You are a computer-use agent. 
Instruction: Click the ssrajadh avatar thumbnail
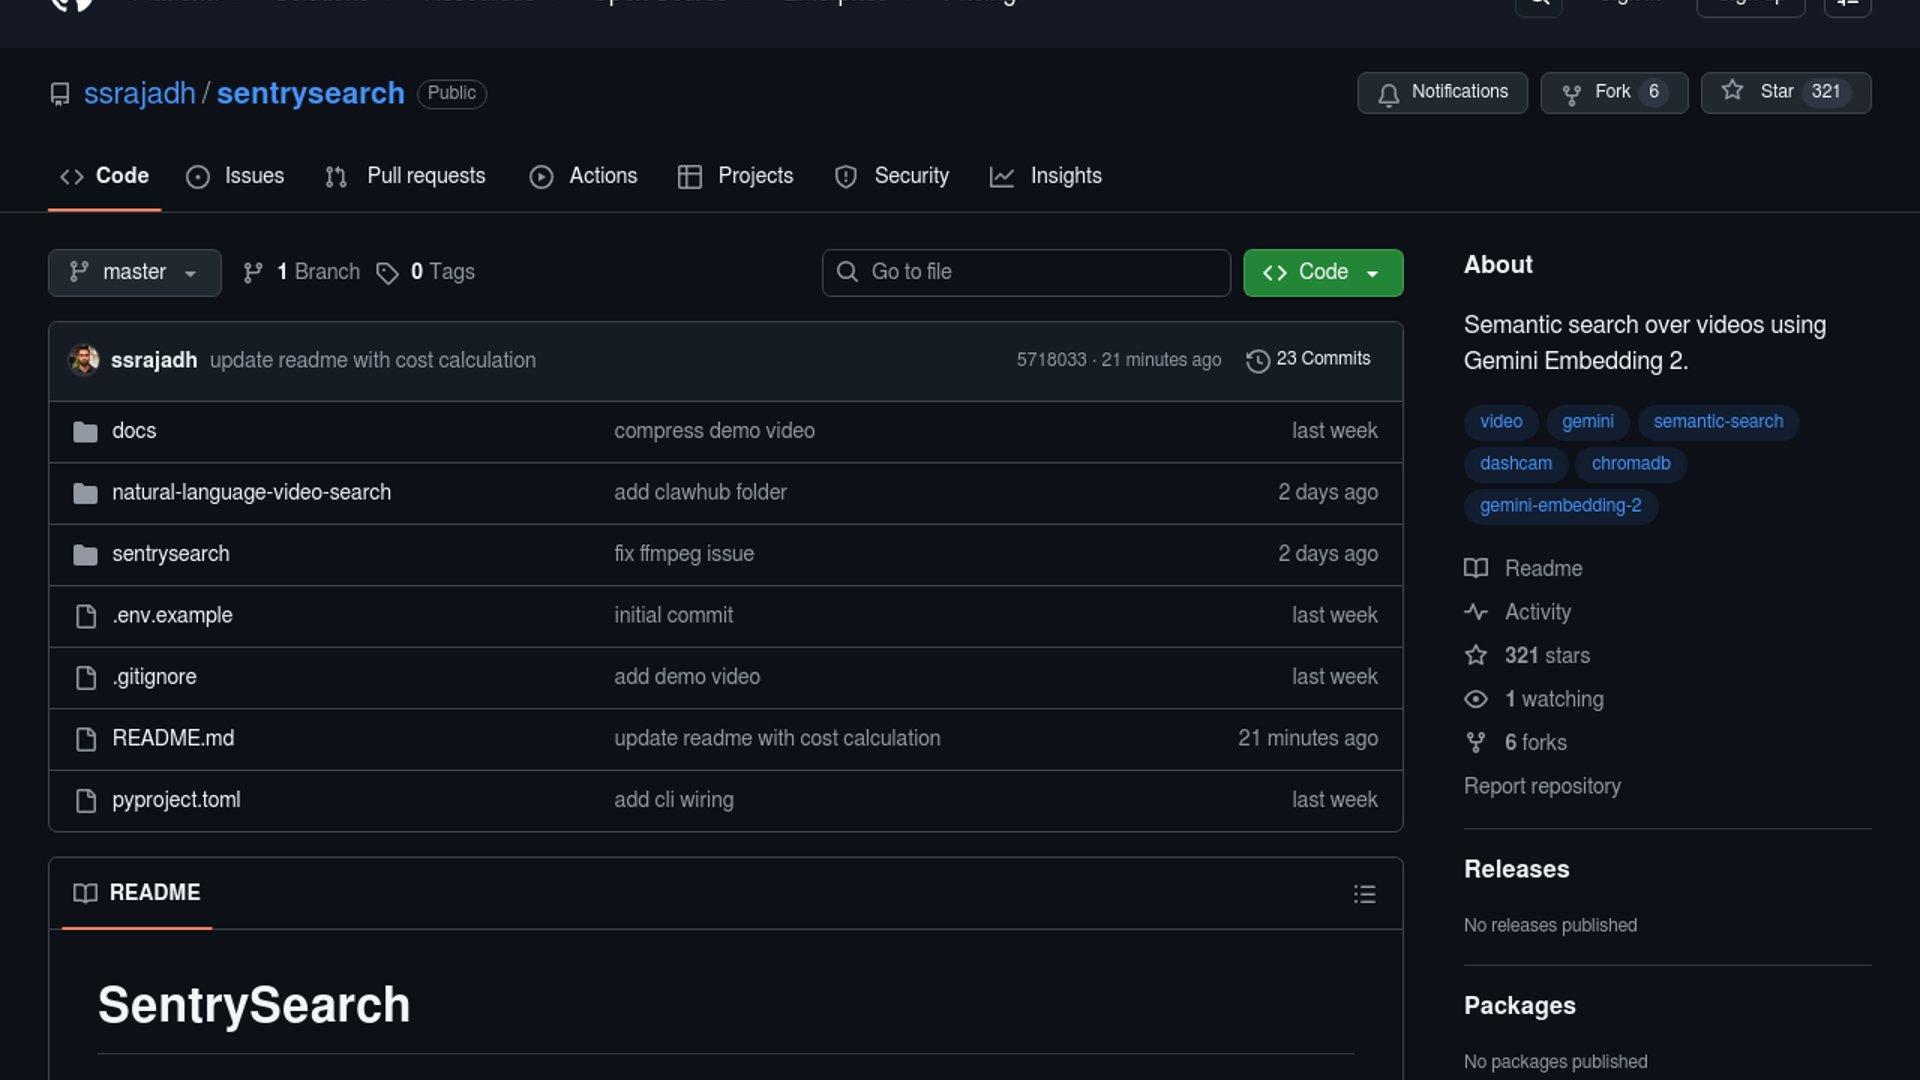[x=84, y=360]
